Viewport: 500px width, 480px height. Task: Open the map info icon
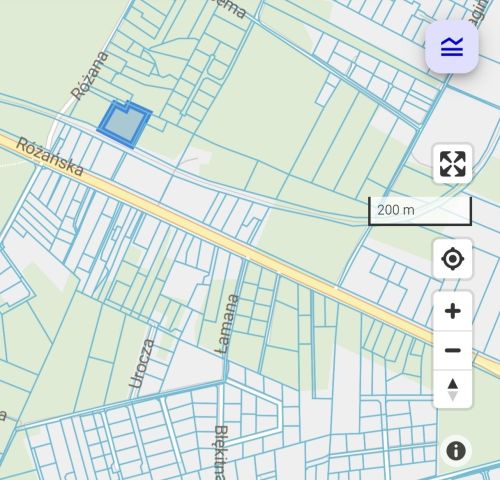(x=455, y=451)
